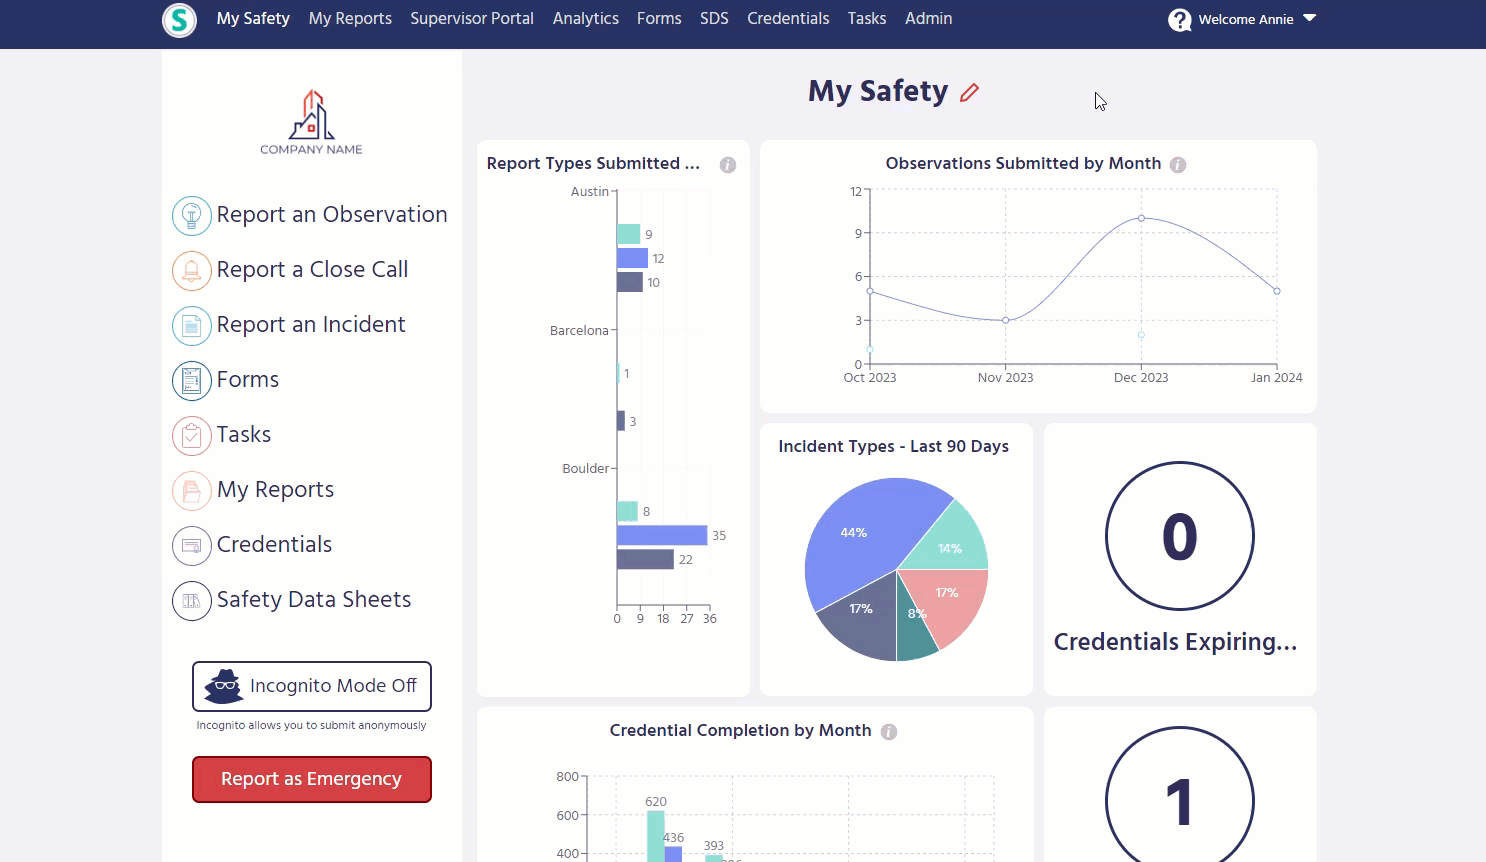Toggle Incognito Mode Off button

click(x=312, y=686)
